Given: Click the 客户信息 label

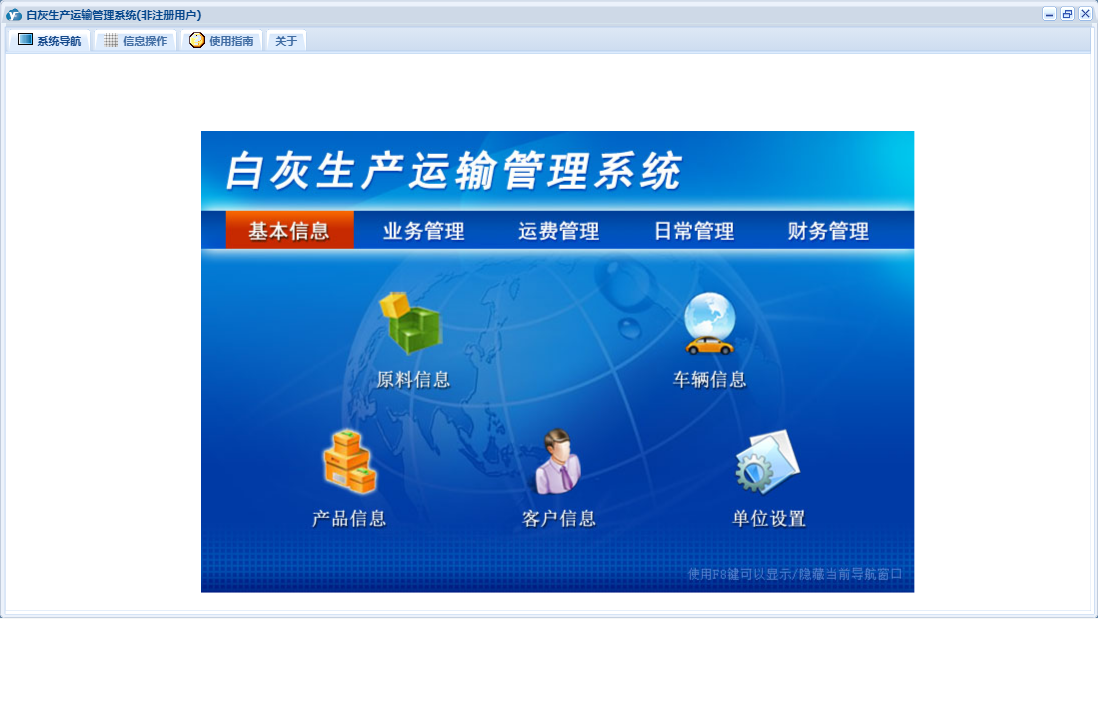Looking at the screenshot, I should tap(558, 518).
